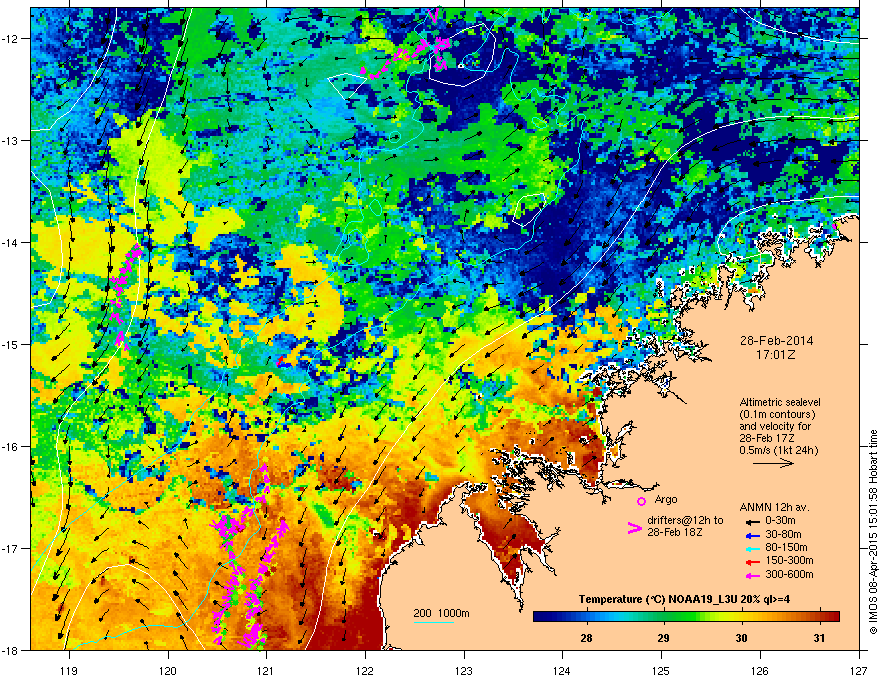
Task: Click the magenta Argo circle marker in legend
Action: [x=641, y=501]
